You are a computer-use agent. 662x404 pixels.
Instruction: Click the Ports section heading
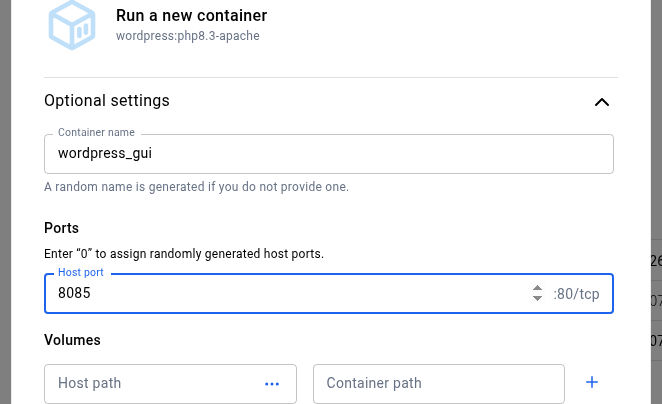pos(61,228)
